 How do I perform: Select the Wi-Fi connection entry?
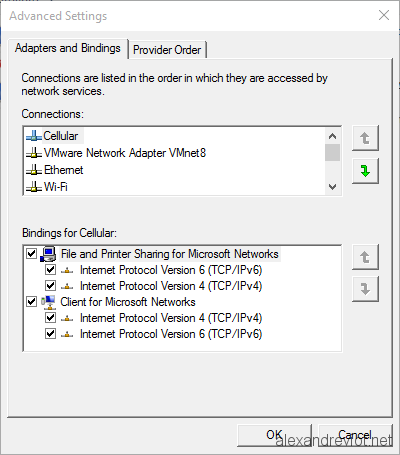tap(47, 187)
